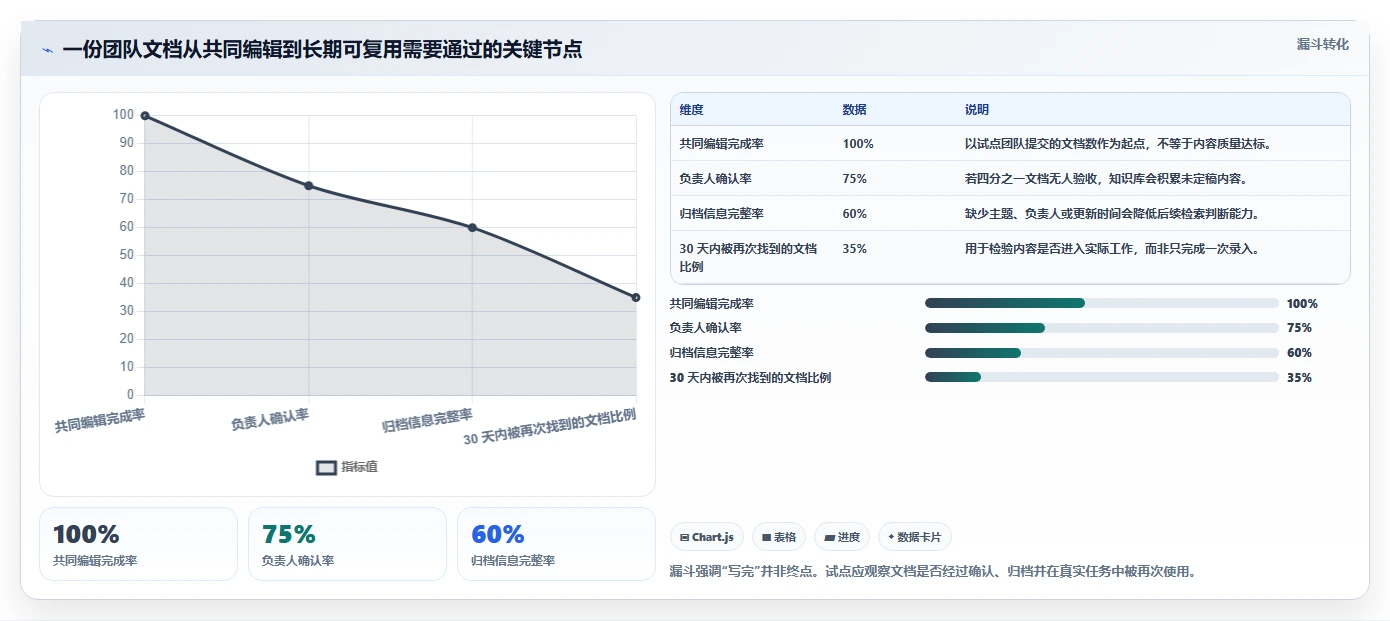
Task: Click the 指标值 legend label
Action: pyautogui.click(x=359, y=467)
